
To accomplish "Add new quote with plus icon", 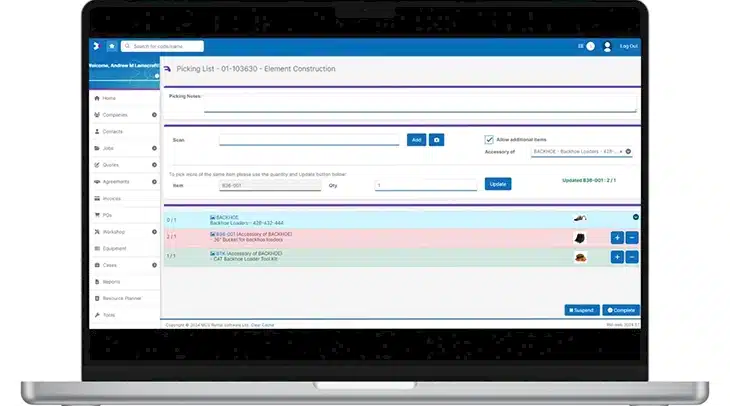I will 154,165.
